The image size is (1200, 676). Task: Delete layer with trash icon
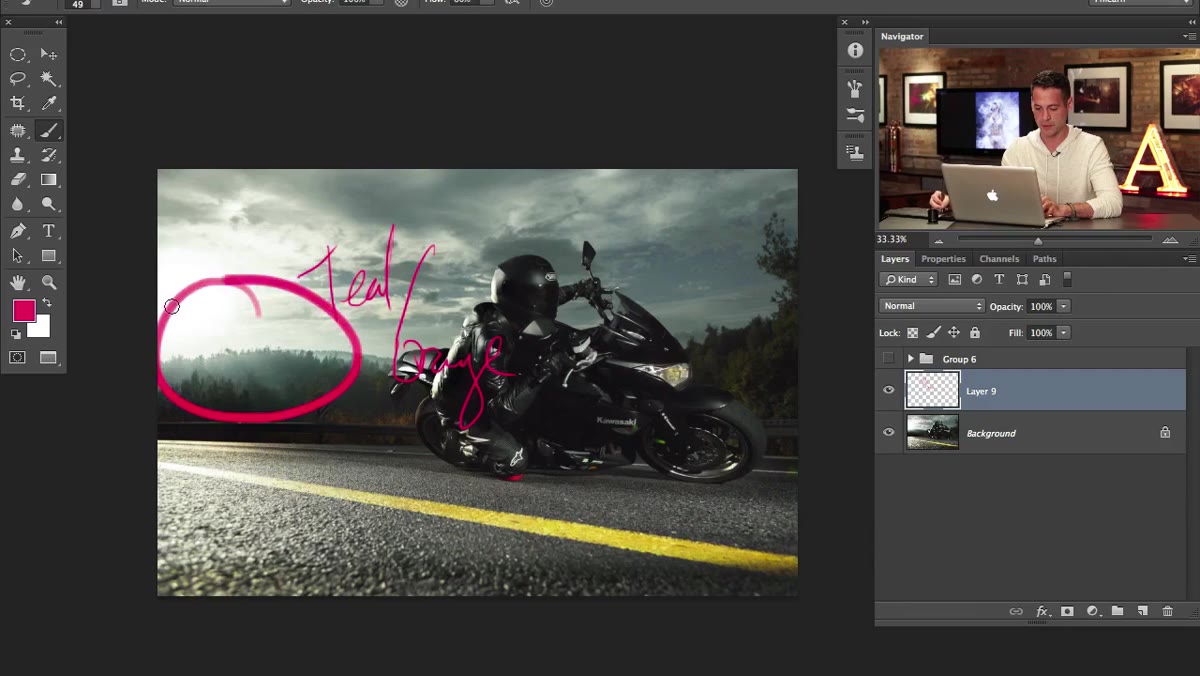click(1167, 611)
